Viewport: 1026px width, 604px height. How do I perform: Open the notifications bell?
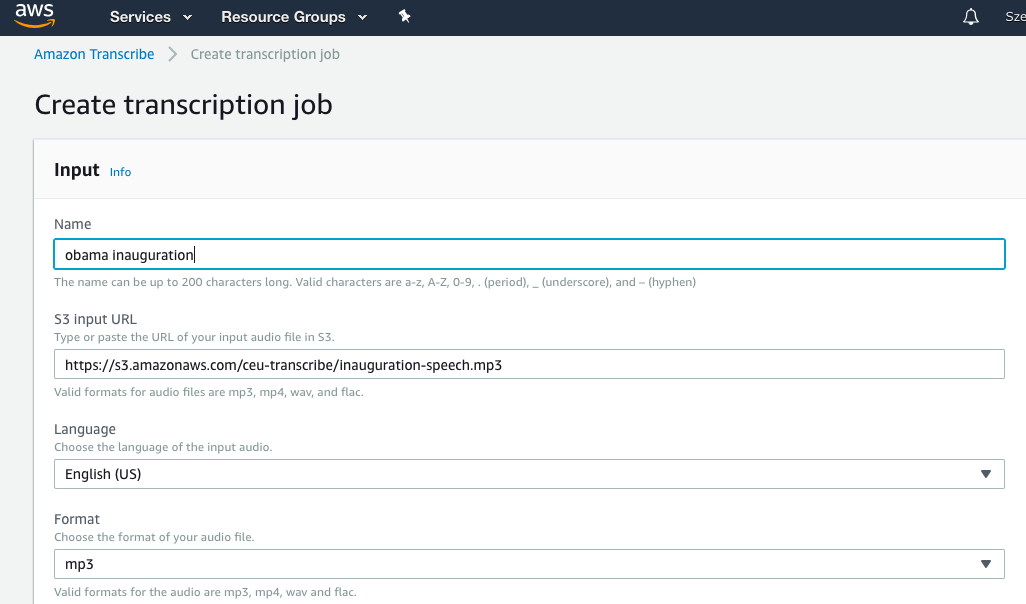pos(970,17)
